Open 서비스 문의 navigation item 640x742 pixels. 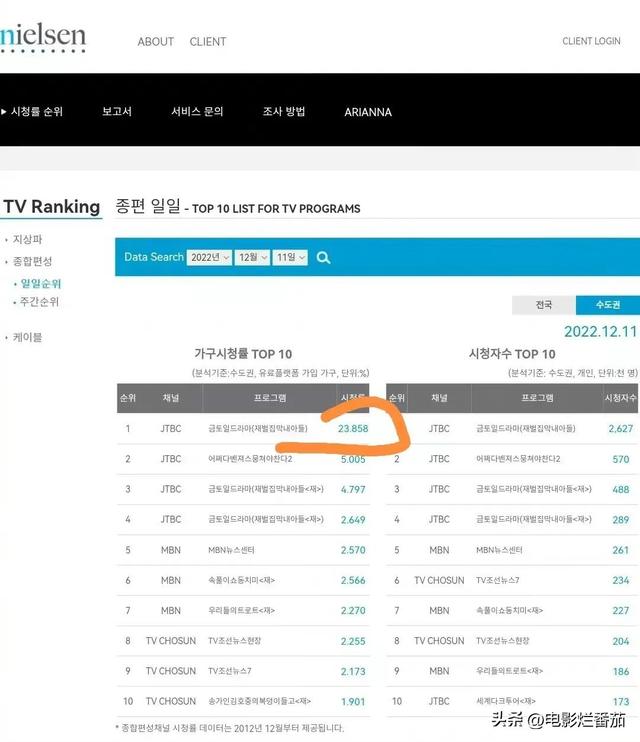click(x=197, y=112)
